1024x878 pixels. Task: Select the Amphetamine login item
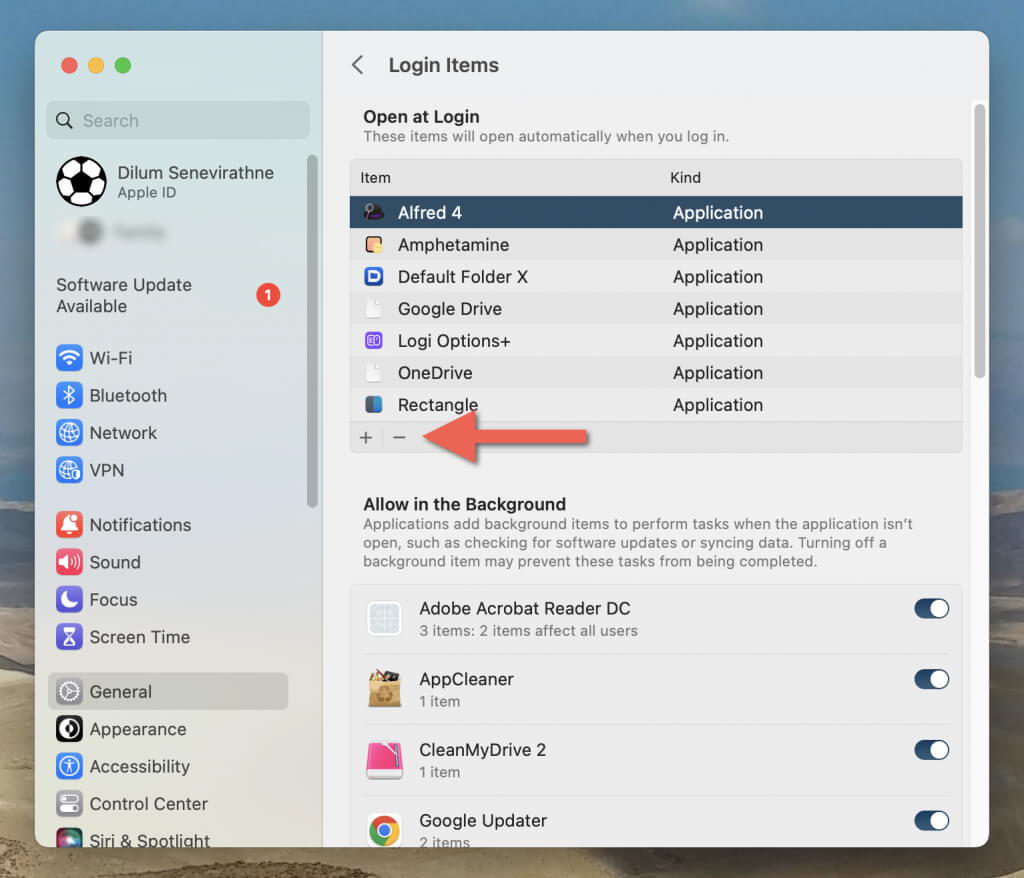[x=656, y=244]
